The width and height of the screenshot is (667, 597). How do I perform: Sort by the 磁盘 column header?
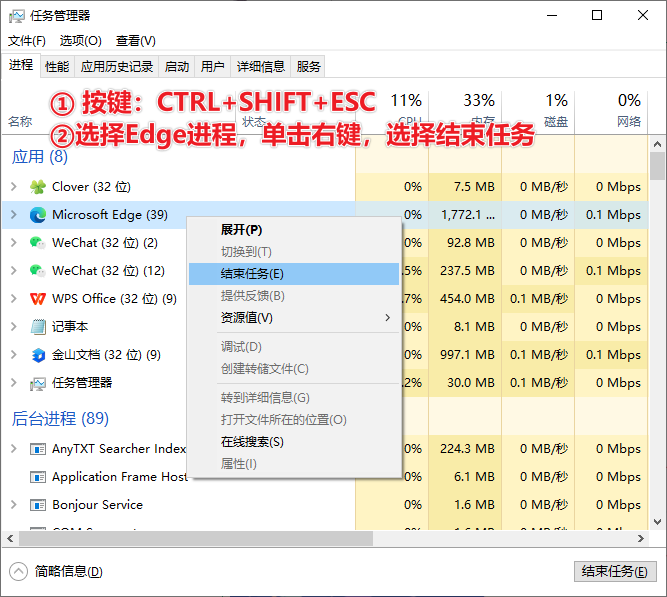tap(538, 112)
